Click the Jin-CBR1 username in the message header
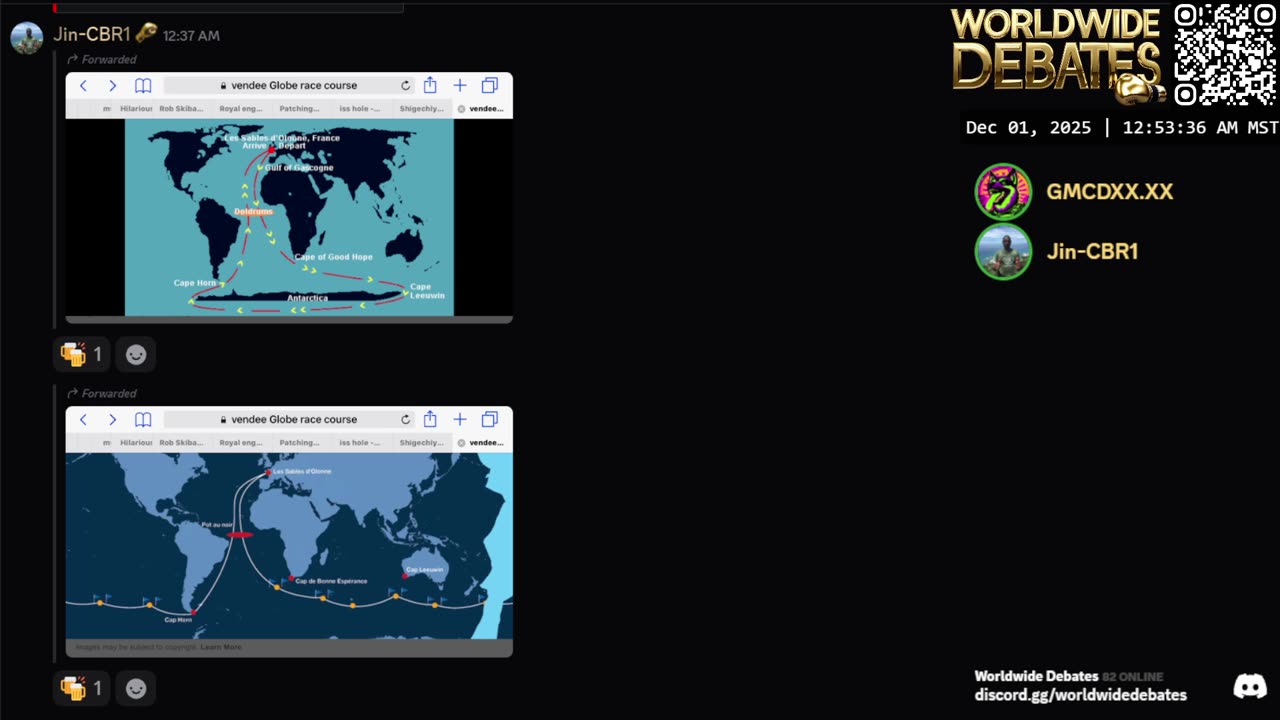 (x=92, y=34)
